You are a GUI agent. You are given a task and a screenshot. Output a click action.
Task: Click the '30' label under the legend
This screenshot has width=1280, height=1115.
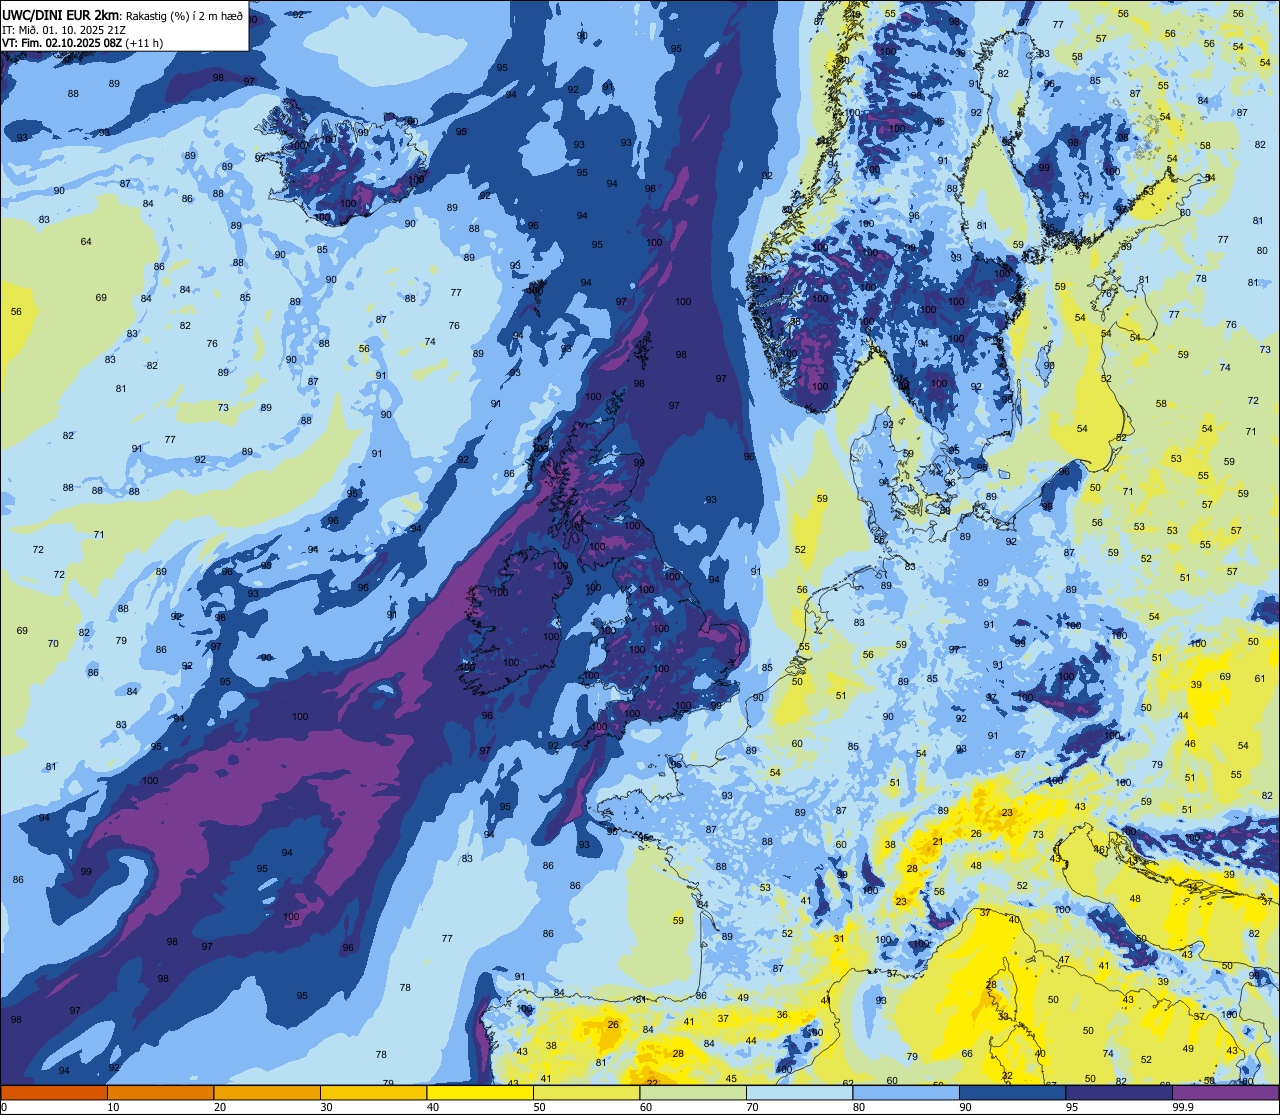(327, 1107)
